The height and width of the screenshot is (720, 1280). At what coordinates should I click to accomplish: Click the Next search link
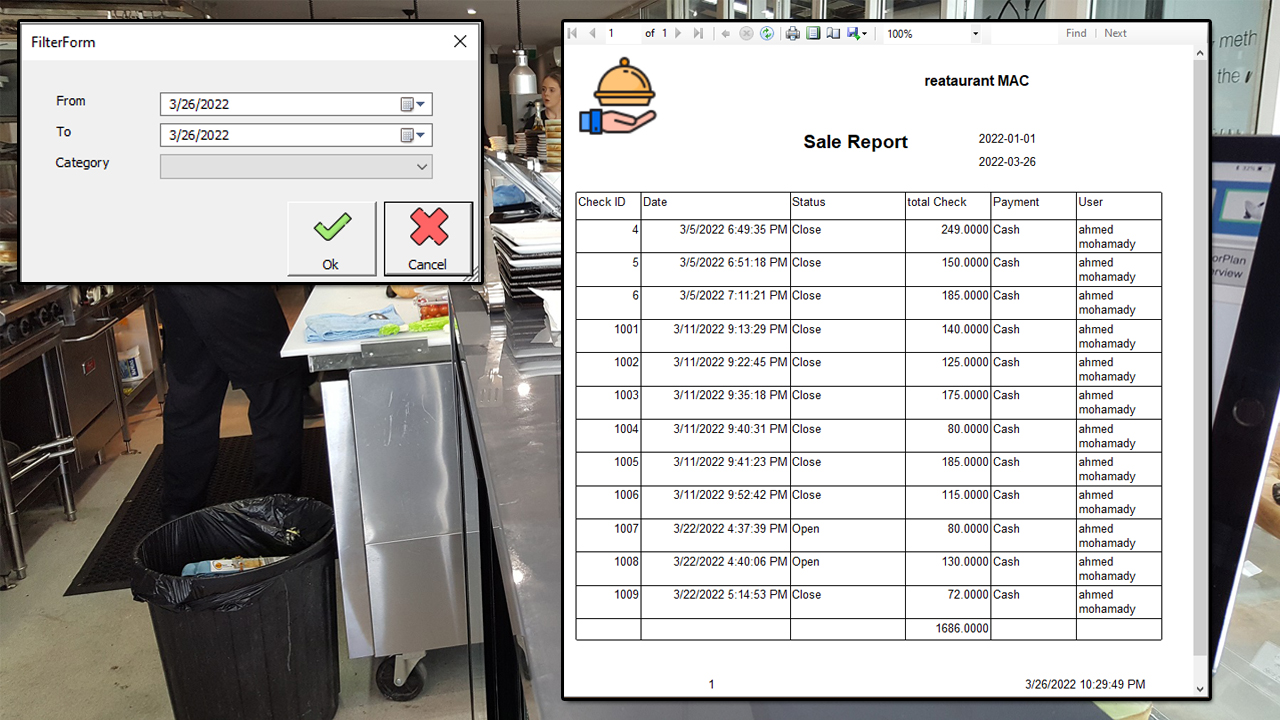point(1115,33)
